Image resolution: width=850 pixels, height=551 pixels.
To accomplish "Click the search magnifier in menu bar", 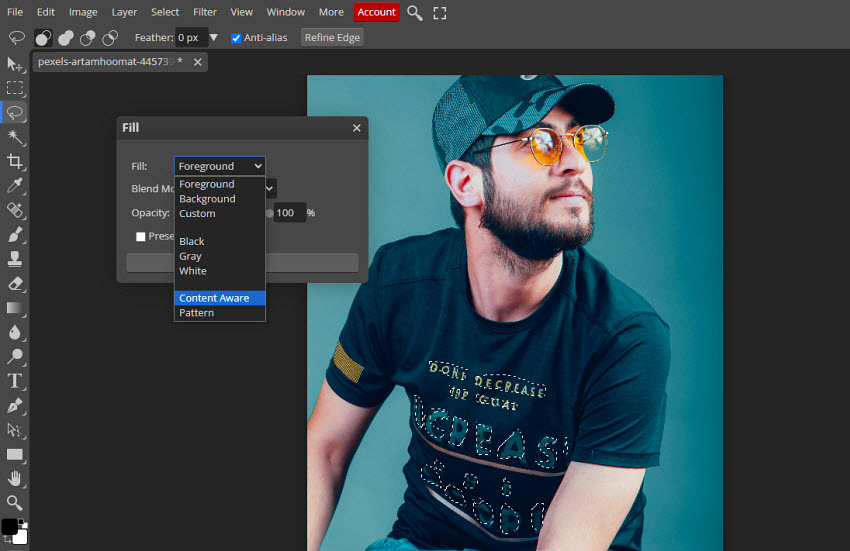I will [x=415, y=12].
